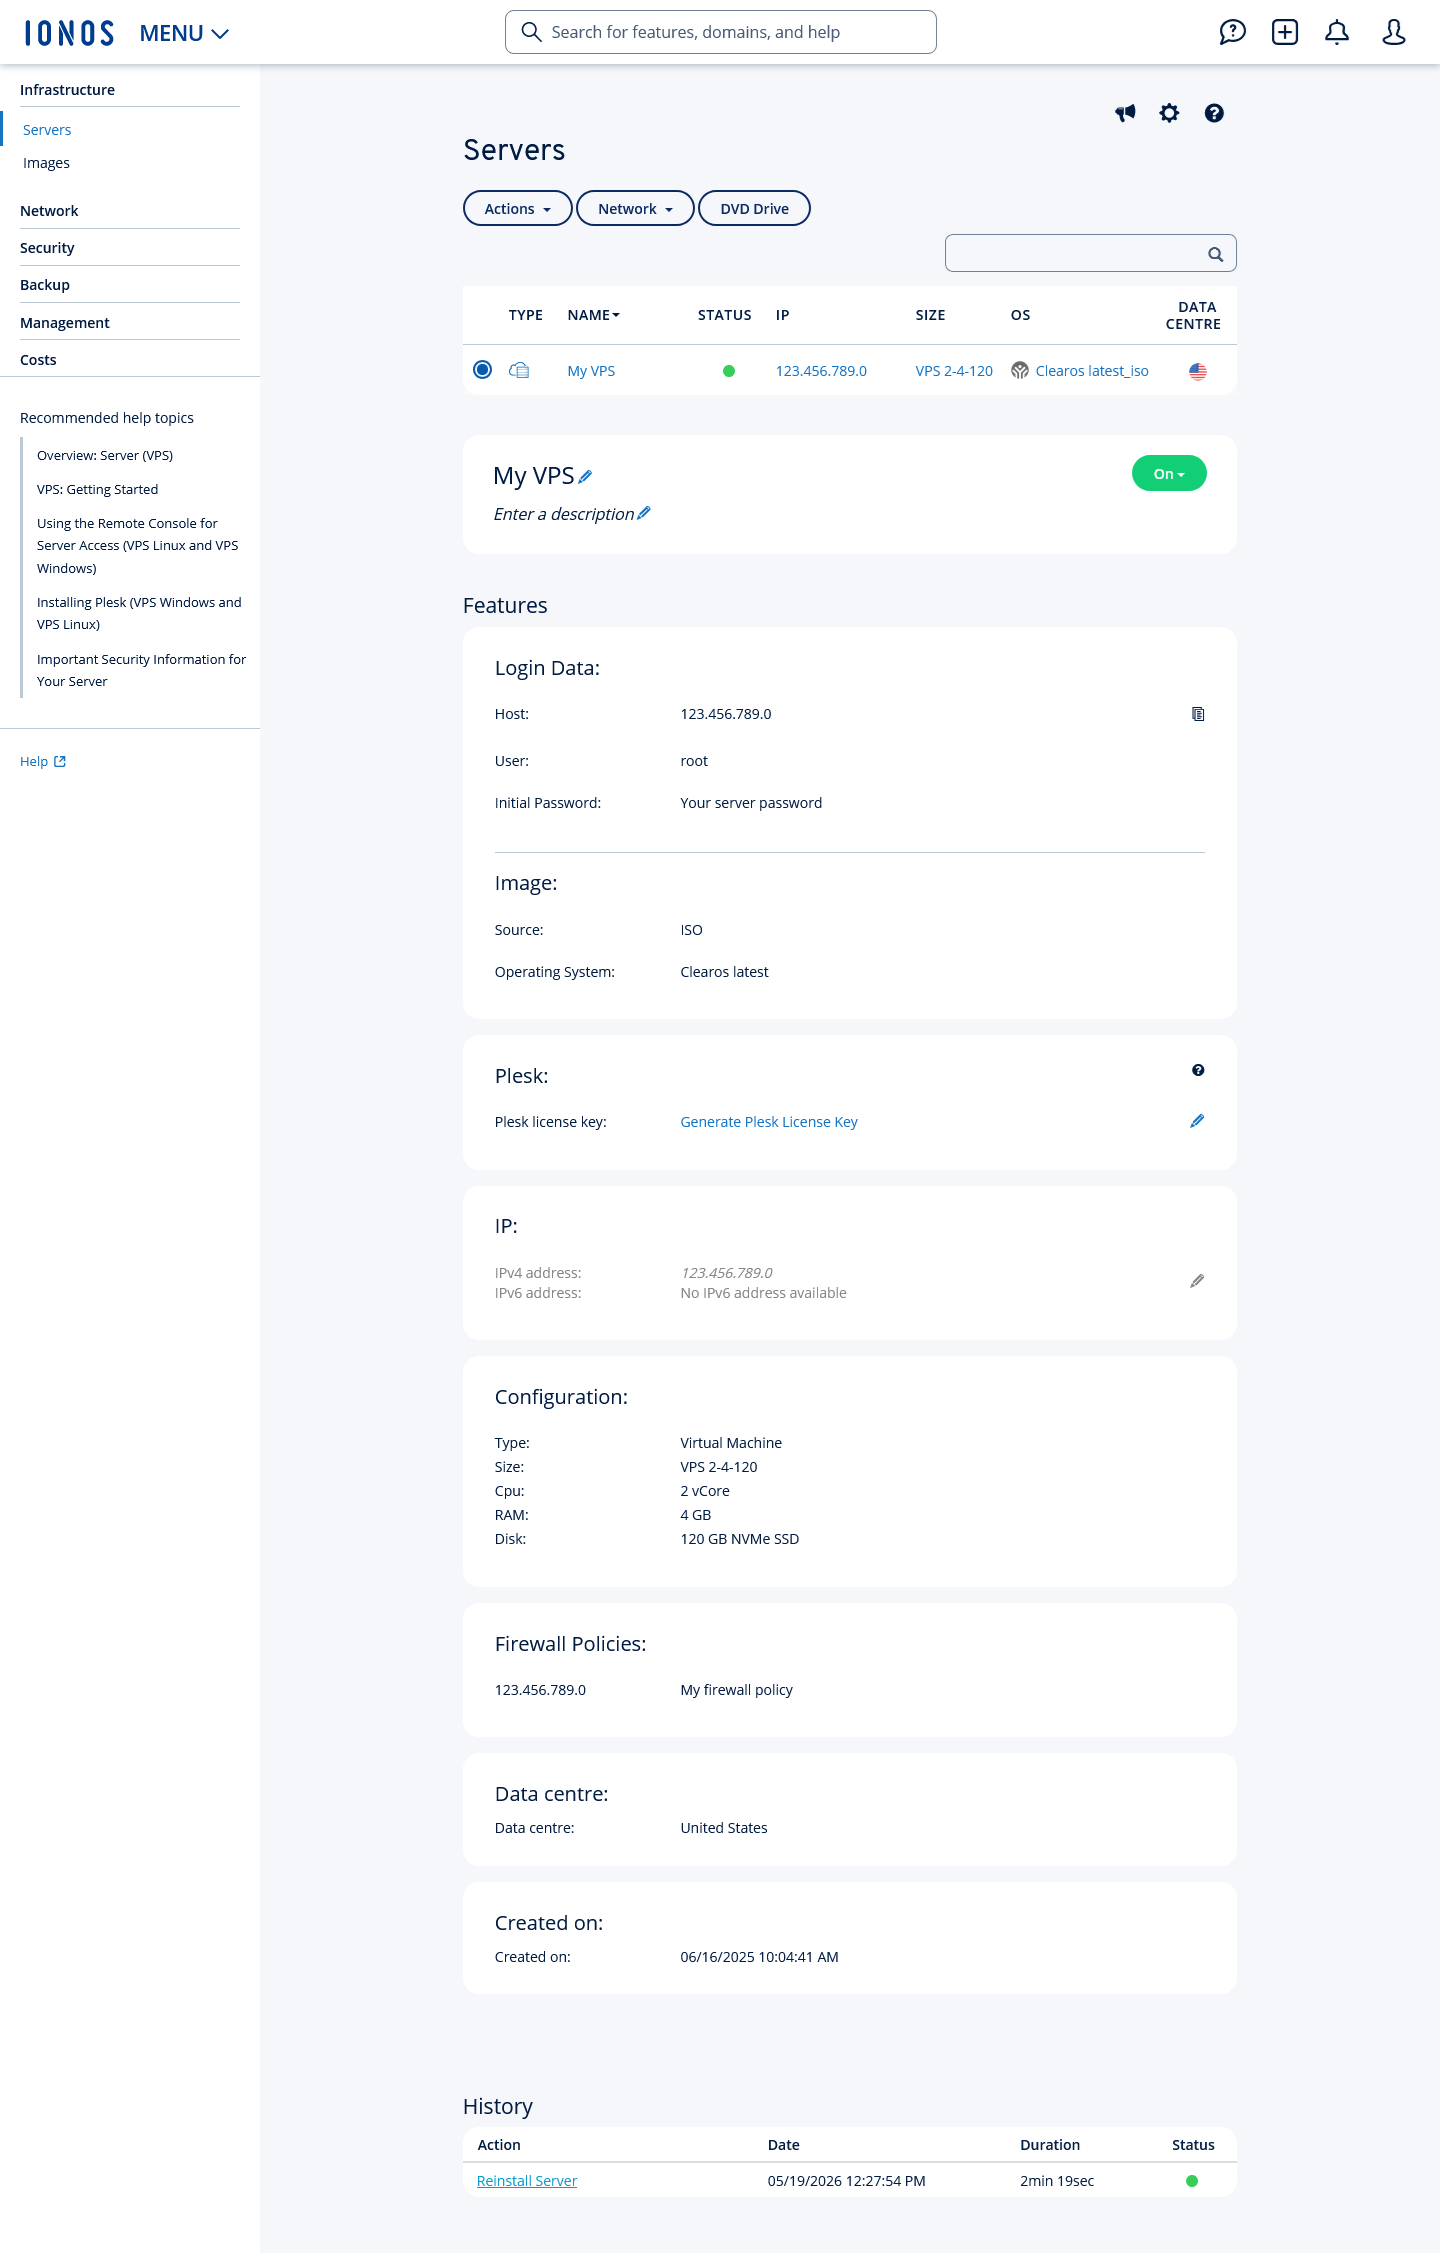Open the My VPS server link
This screenshot has height=2253, width=1440.
pos(591,371)
